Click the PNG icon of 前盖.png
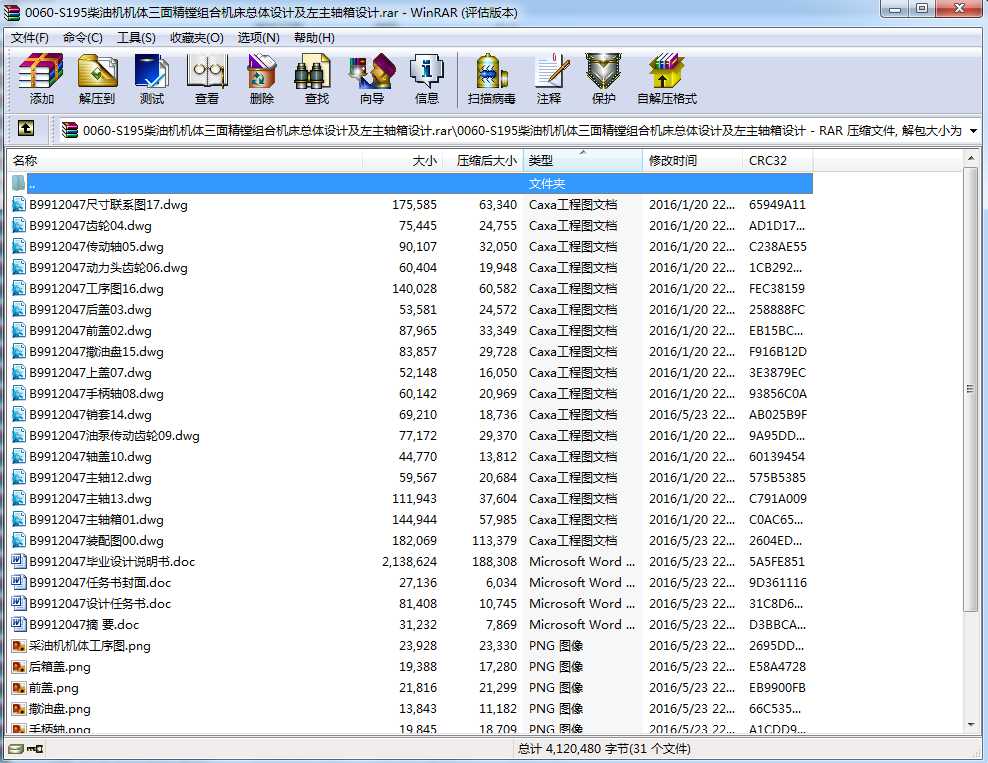 click(x=19, y=687)
